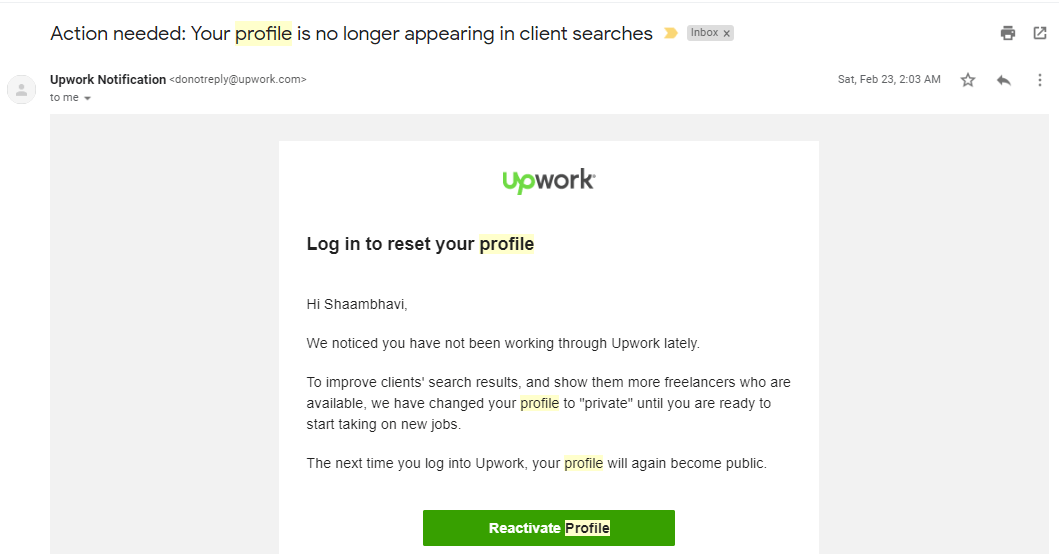
Task: Click the Inbox label tag
Action: (x=704, y=33)
